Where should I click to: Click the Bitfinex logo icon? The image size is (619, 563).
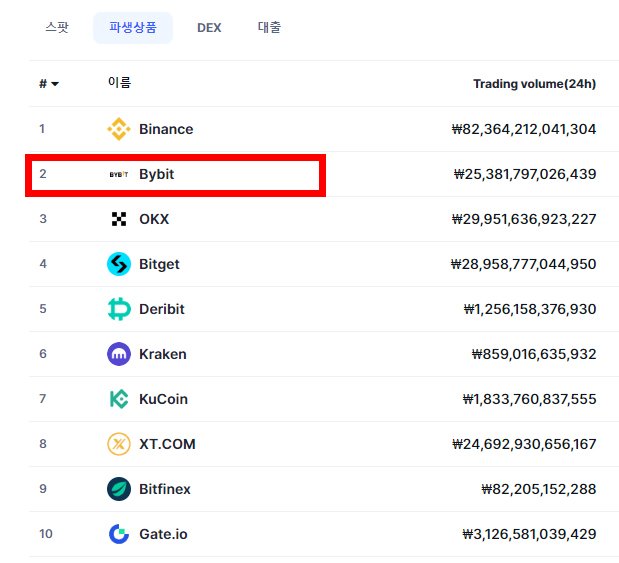click(118, 489)
